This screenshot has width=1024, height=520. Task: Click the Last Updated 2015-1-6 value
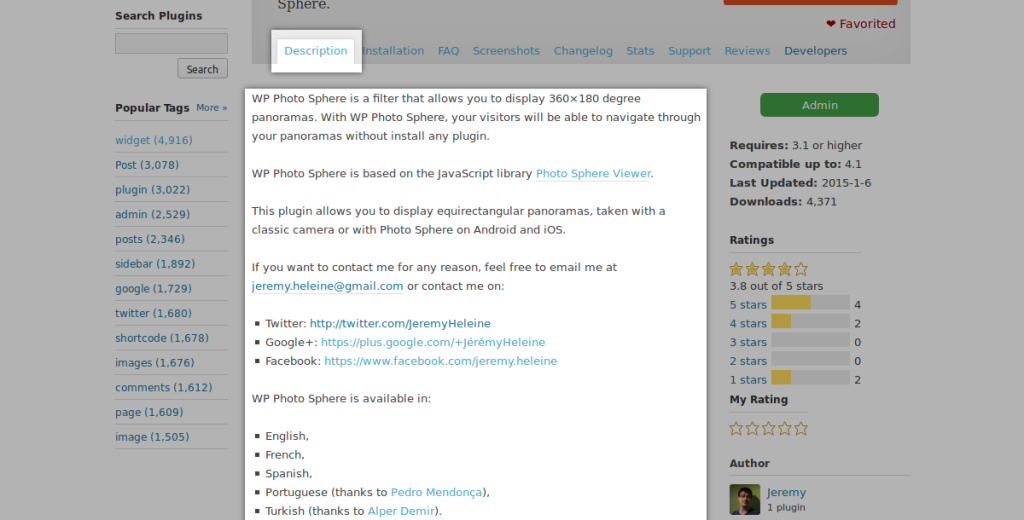click(x=846, y=183)
